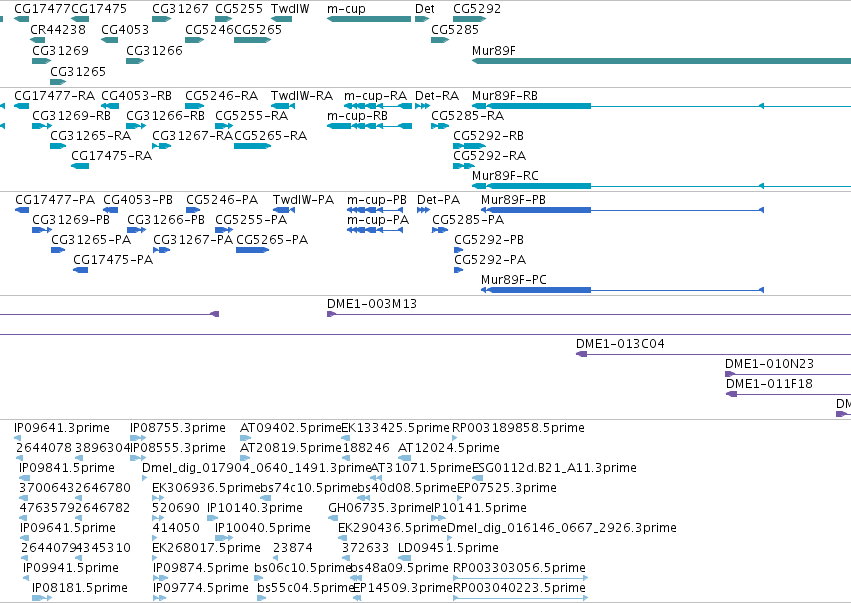The width and height of the screenshot is (851, 603).
Task: Click the EK268017.5prime EST label
Action: (206, 548)
